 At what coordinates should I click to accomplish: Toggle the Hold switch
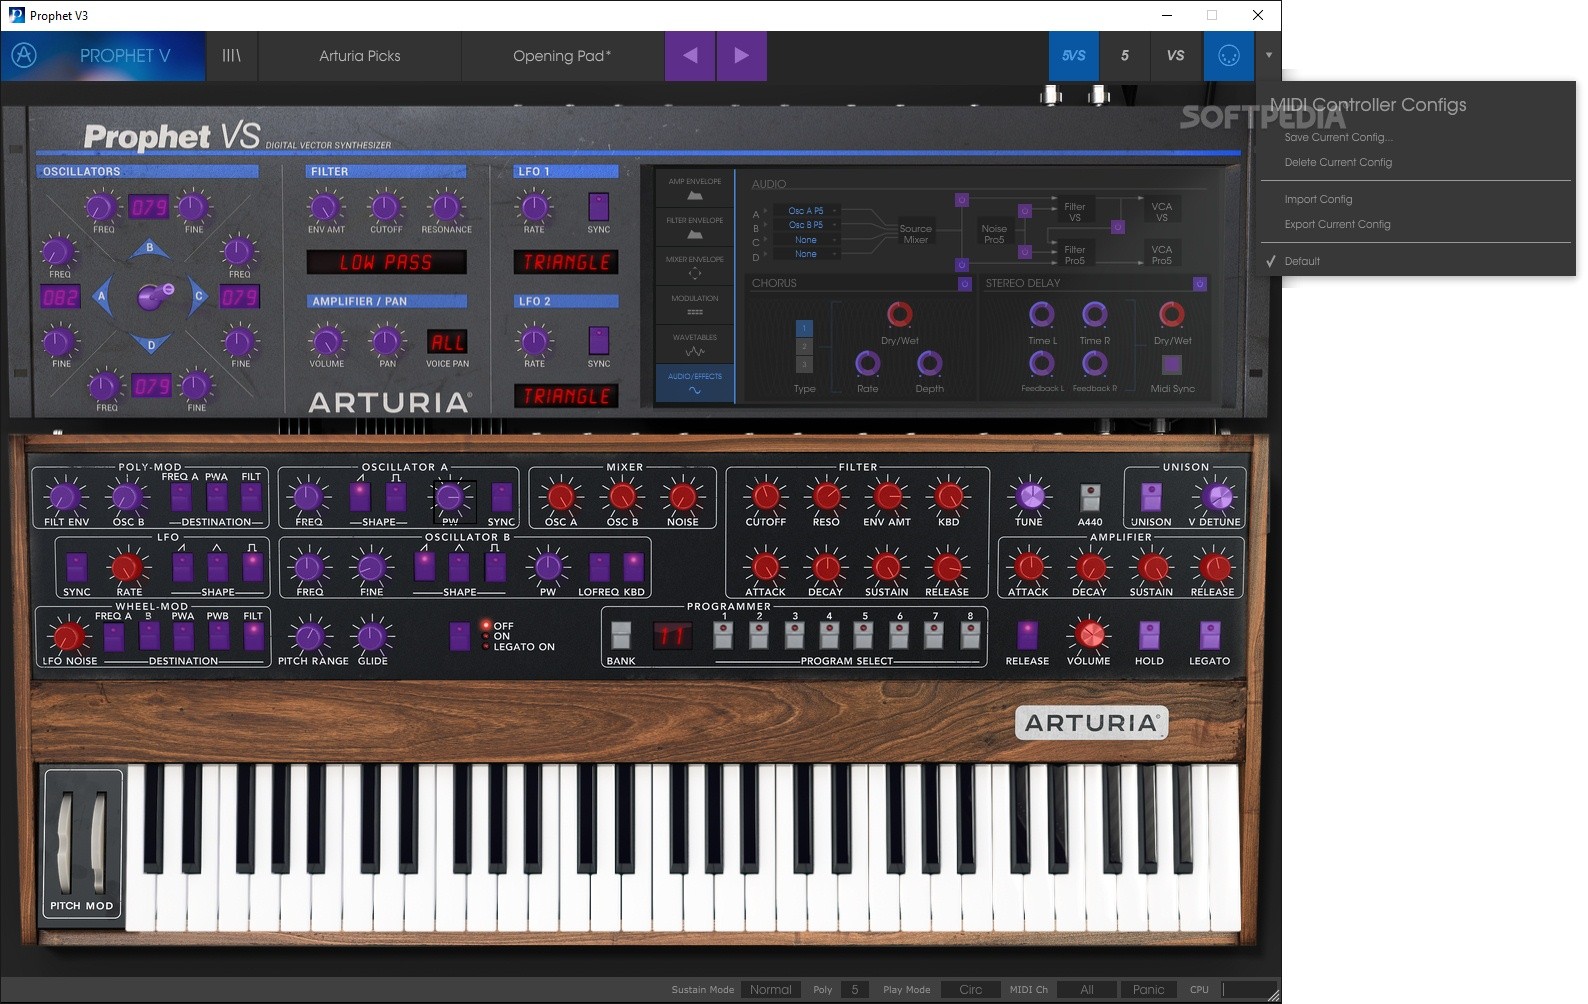click(1149, 635)
